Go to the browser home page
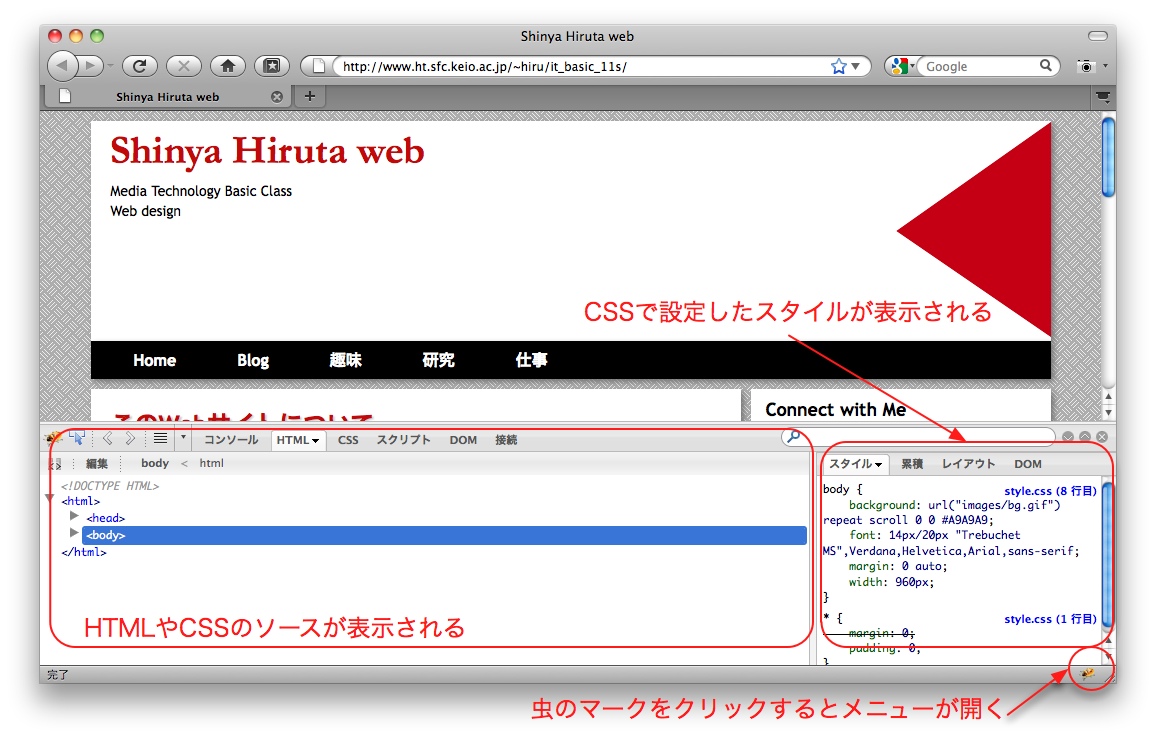 (228, 66)
